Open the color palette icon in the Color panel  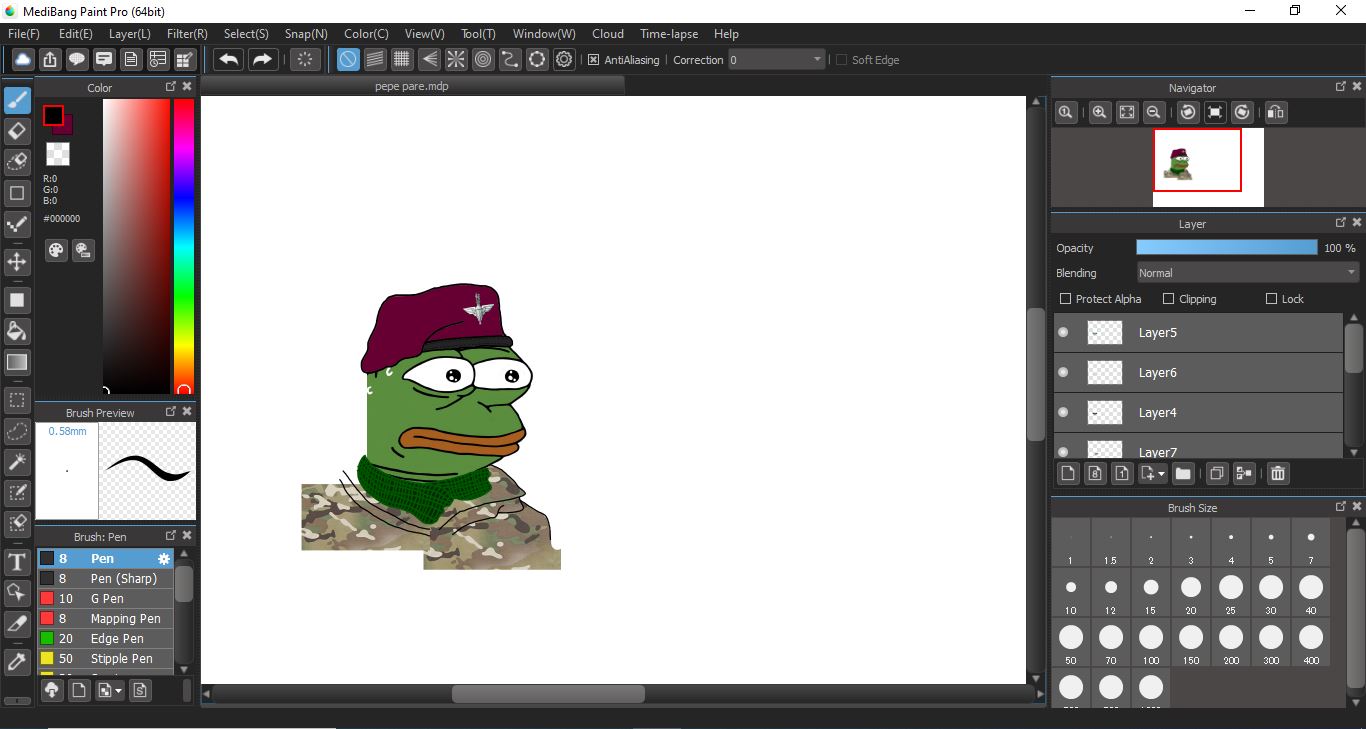(x=56, y=250)
